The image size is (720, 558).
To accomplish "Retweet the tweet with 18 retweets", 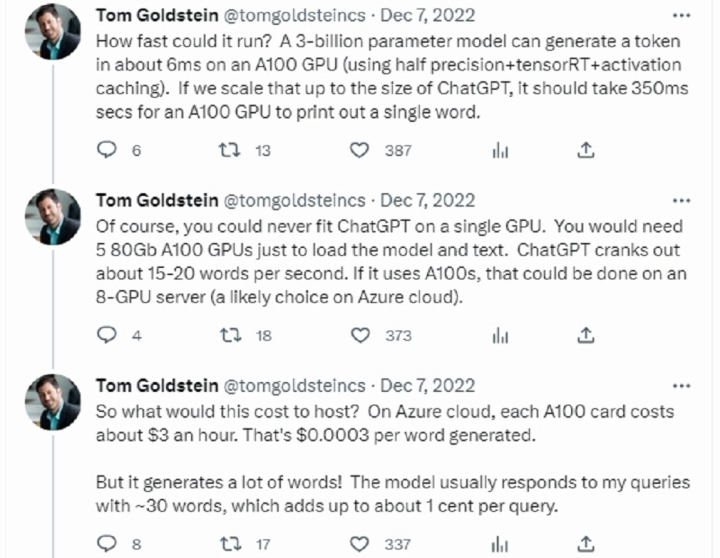I will tap(231, 335).
